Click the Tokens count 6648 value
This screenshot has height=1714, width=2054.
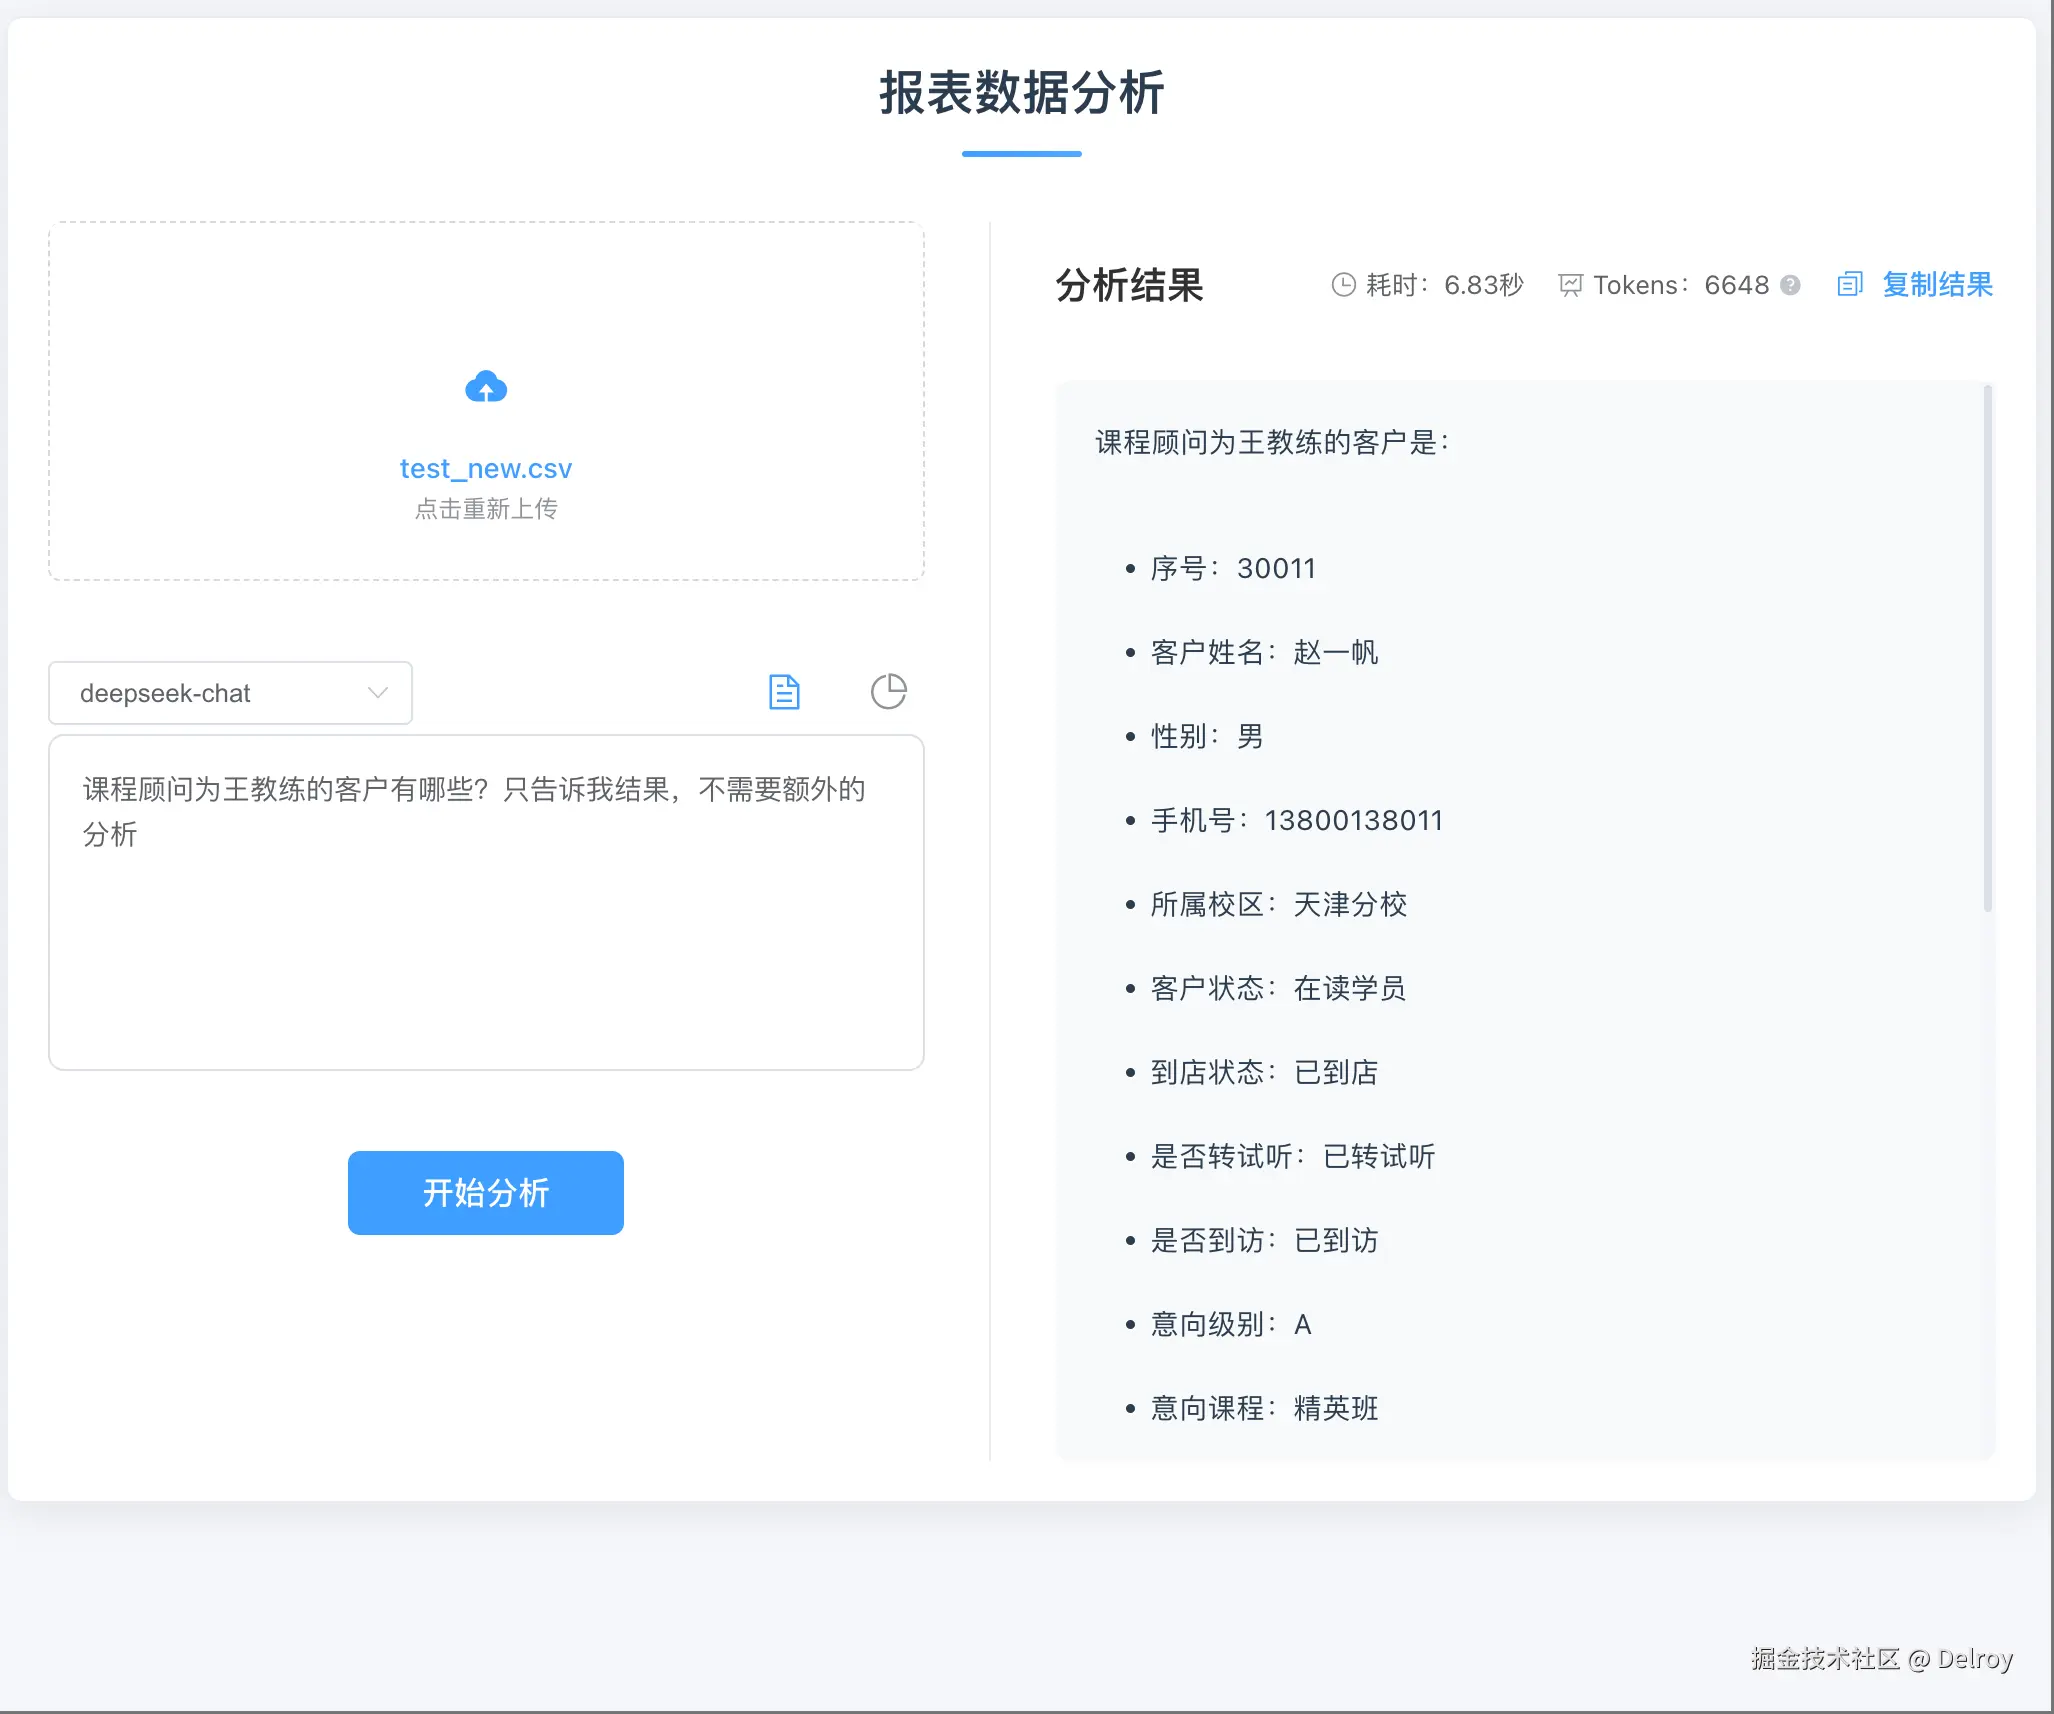click(1737, 284)
